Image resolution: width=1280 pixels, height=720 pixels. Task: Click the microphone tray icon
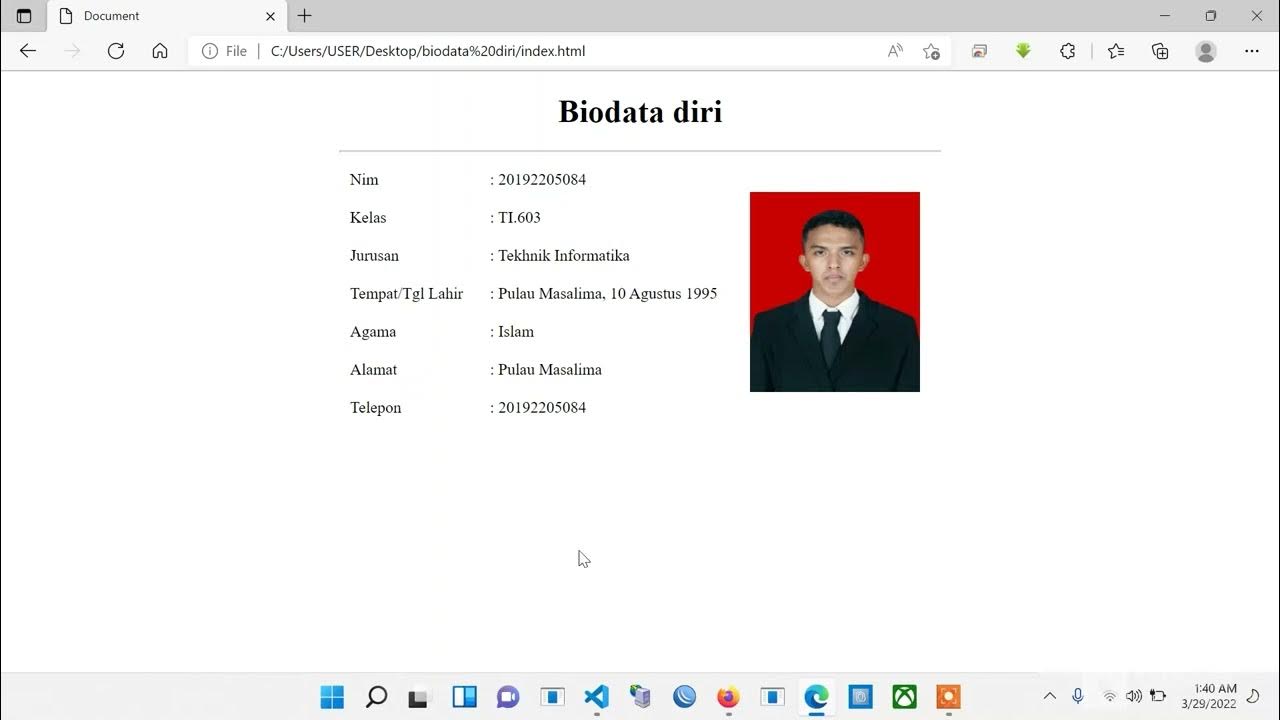[1078, 696]
